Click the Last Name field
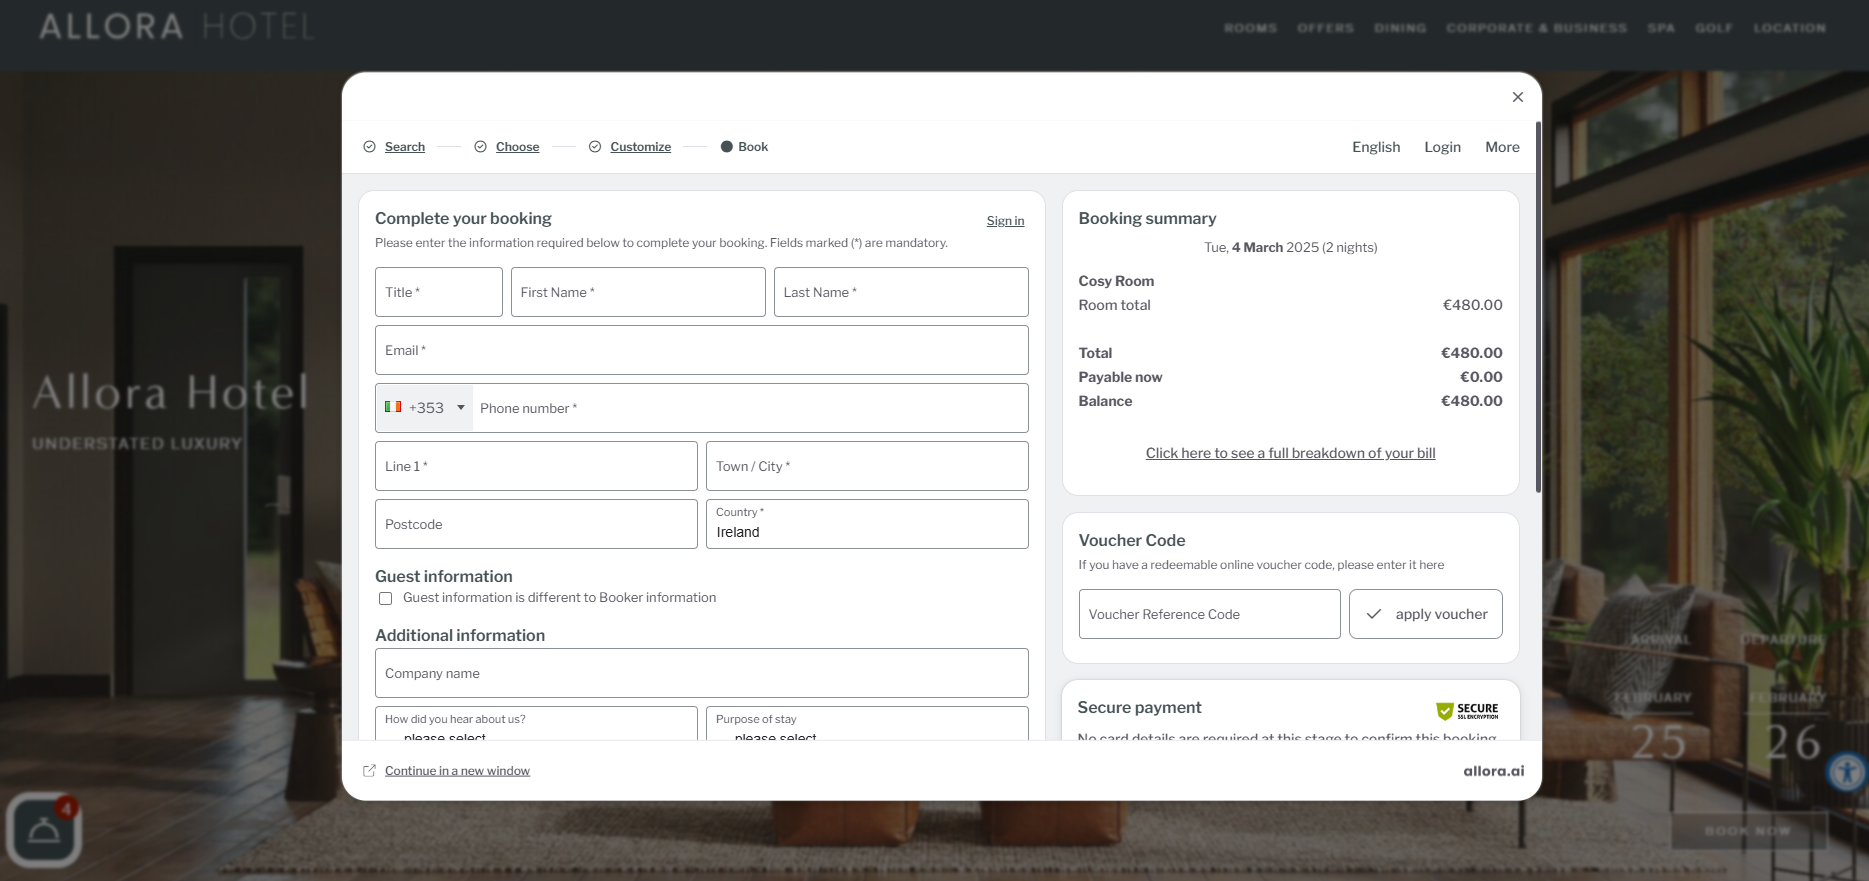The height and width of the screenshot is (881, 1869). [x=901, y=292]
